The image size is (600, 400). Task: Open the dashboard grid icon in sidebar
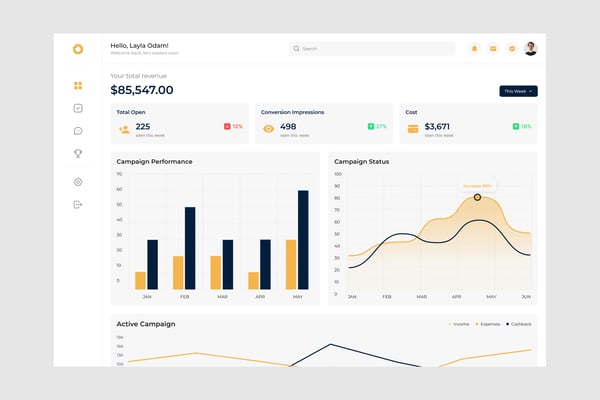[x=78, y=85]
